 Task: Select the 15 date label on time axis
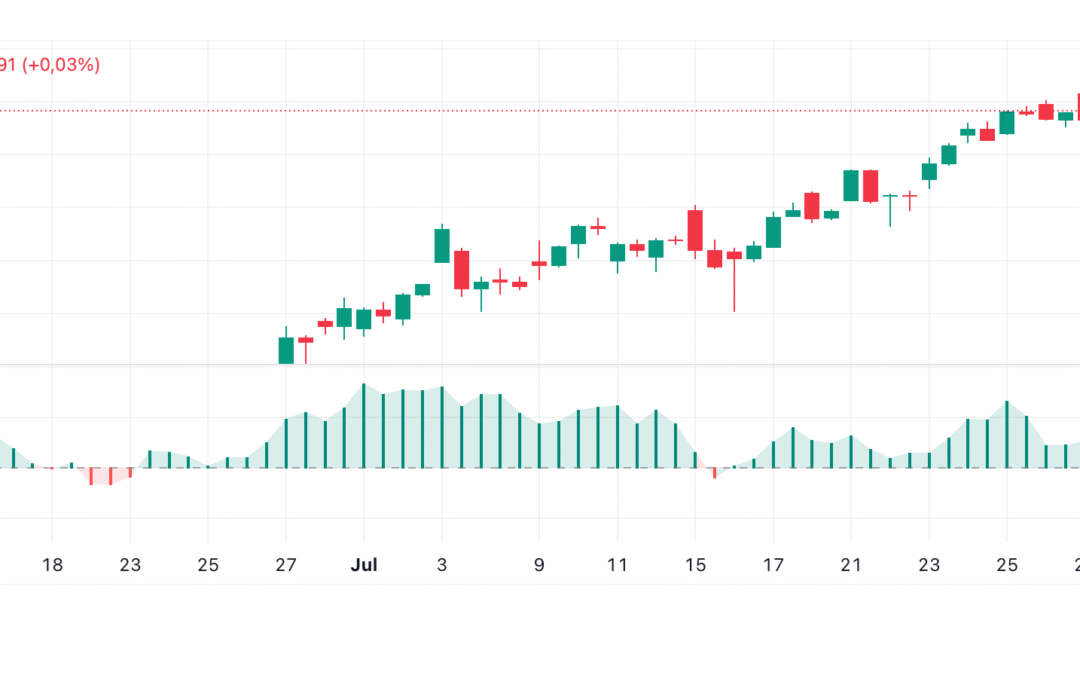point(695,566)
